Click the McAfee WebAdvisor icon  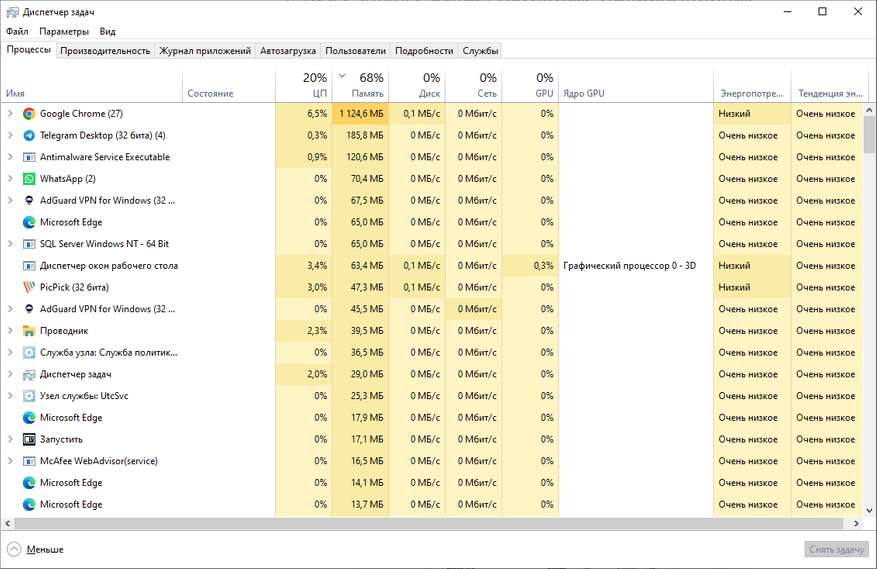(29, 461)
